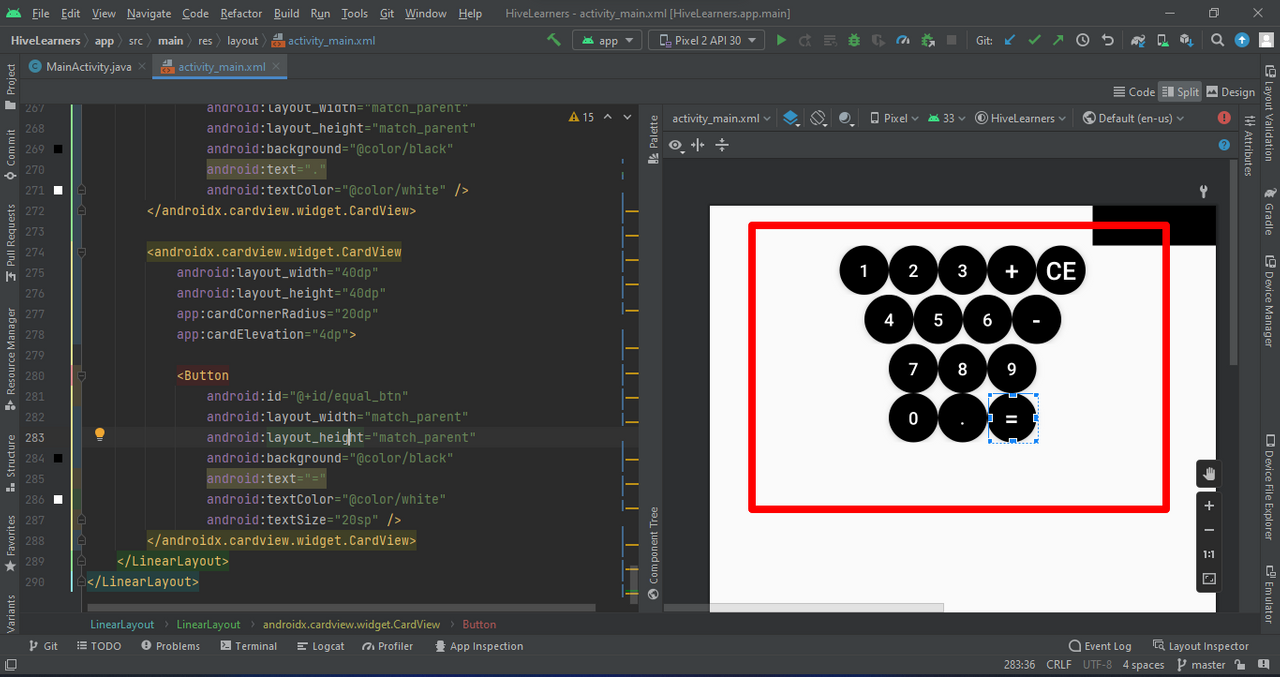1280x677 pixels.
Task: Select the pan hand tool in preview
Action: pyautogui.click(x=1209, y=473)
